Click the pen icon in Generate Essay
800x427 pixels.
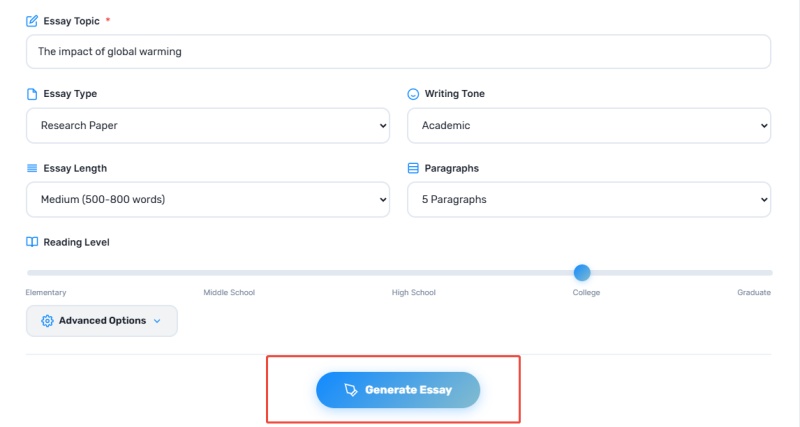click(x=351, y=390)
